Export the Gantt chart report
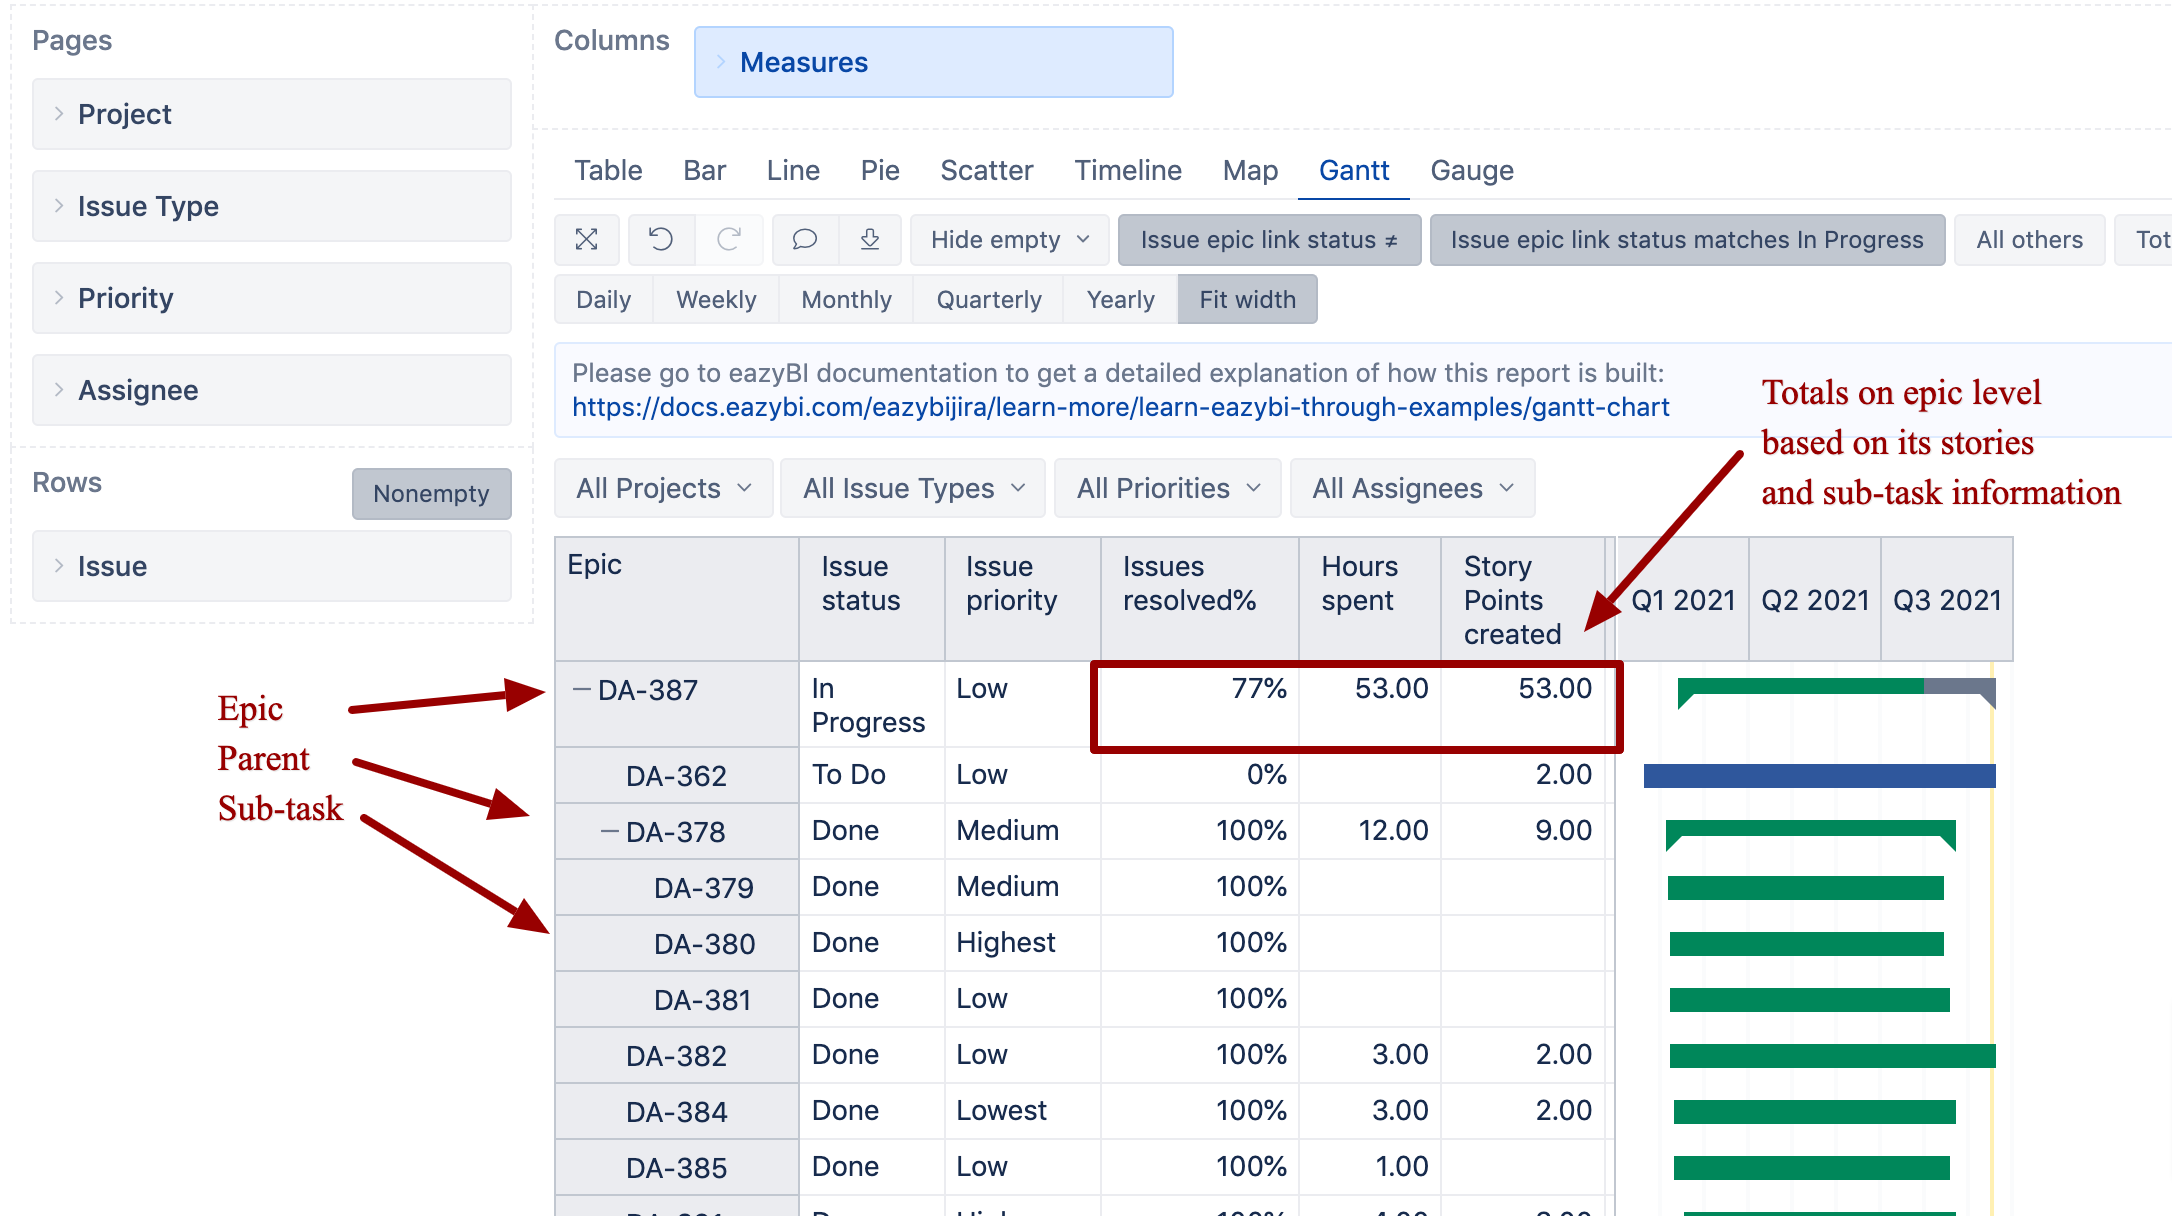Image resolution: width=2172 pixels, height=1216 pixels. (870, 240)
